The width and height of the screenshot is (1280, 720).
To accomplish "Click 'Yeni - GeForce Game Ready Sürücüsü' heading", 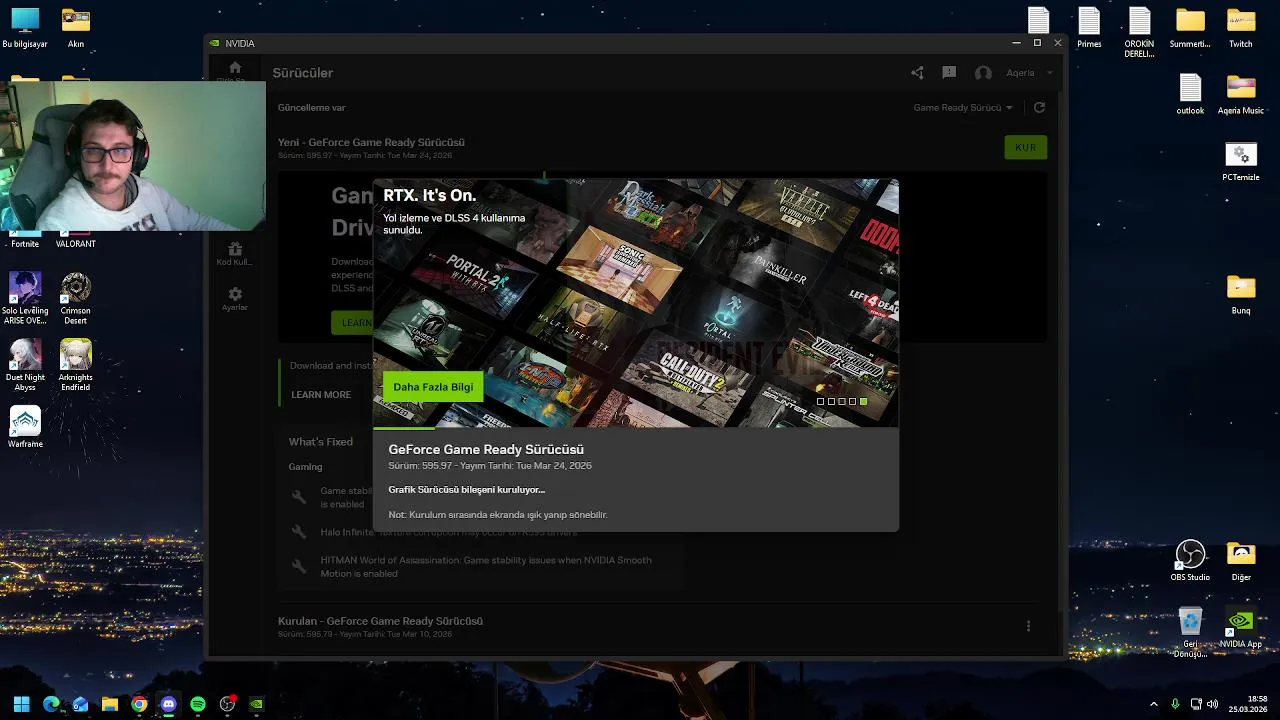I will [x=371, y=142].
